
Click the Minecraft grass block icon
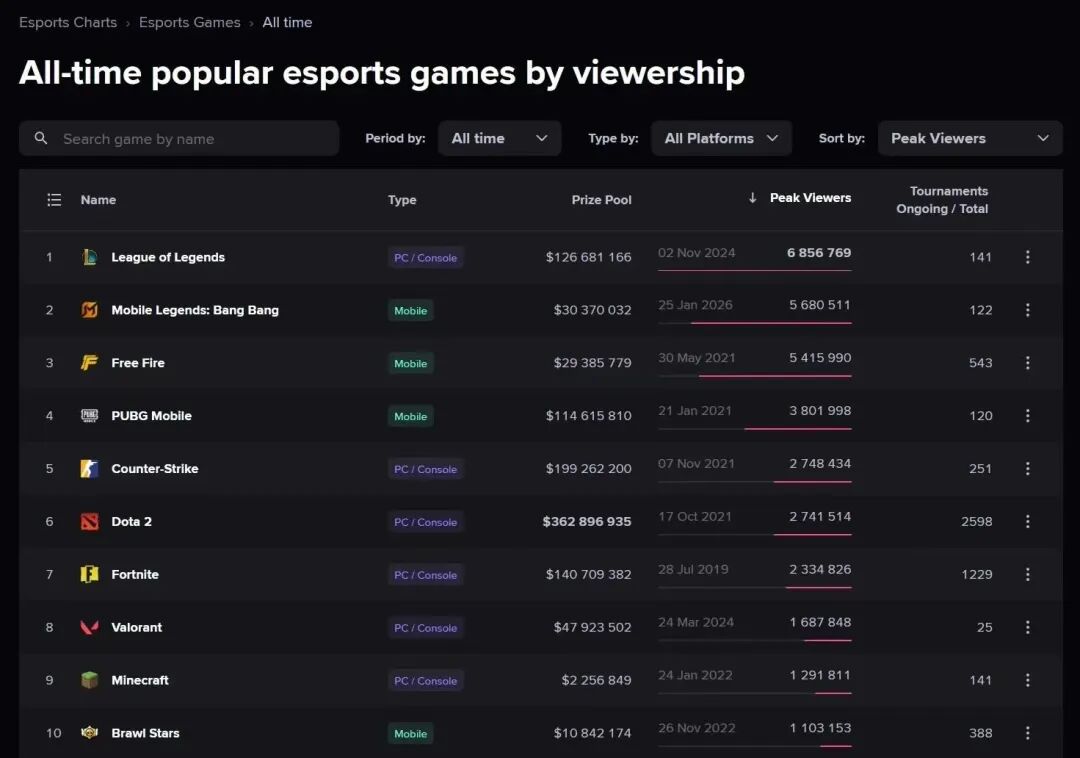coord(90,680)
